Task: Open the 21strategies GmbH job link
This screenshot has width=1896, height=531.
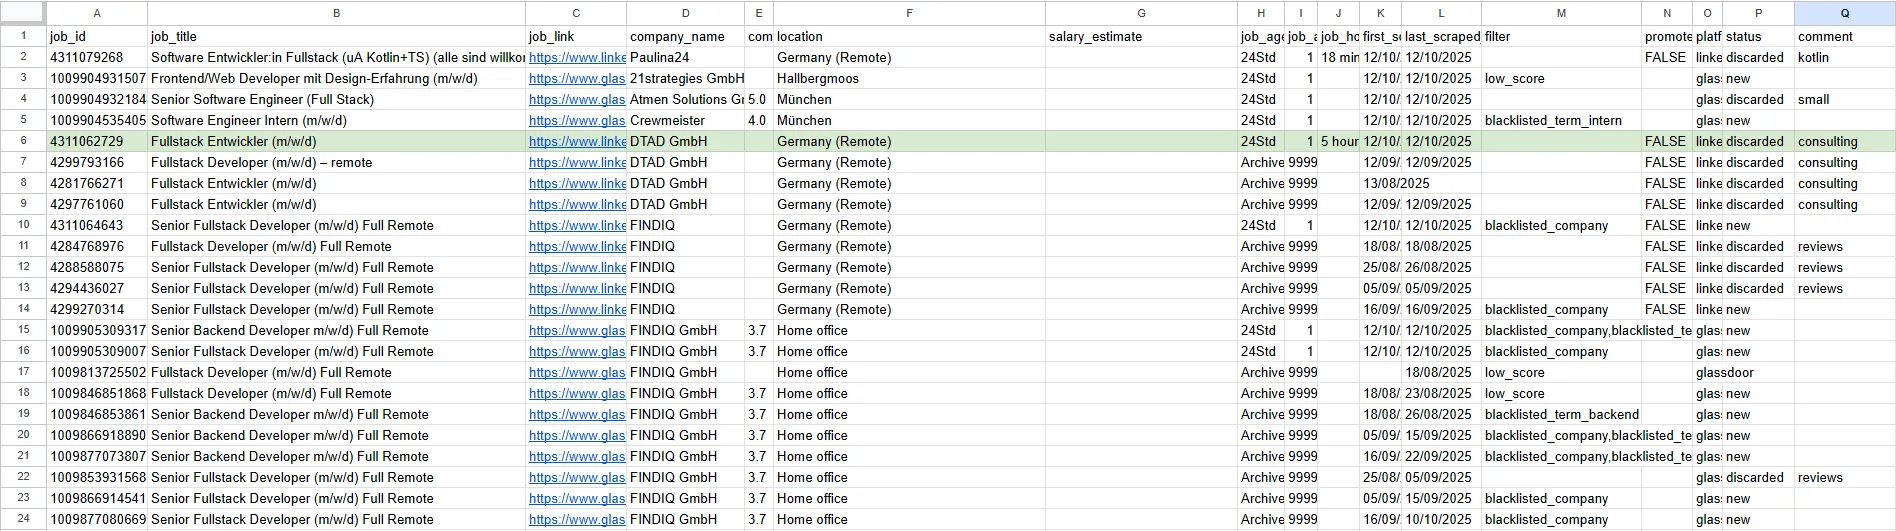Action: (x=577, y=79)
